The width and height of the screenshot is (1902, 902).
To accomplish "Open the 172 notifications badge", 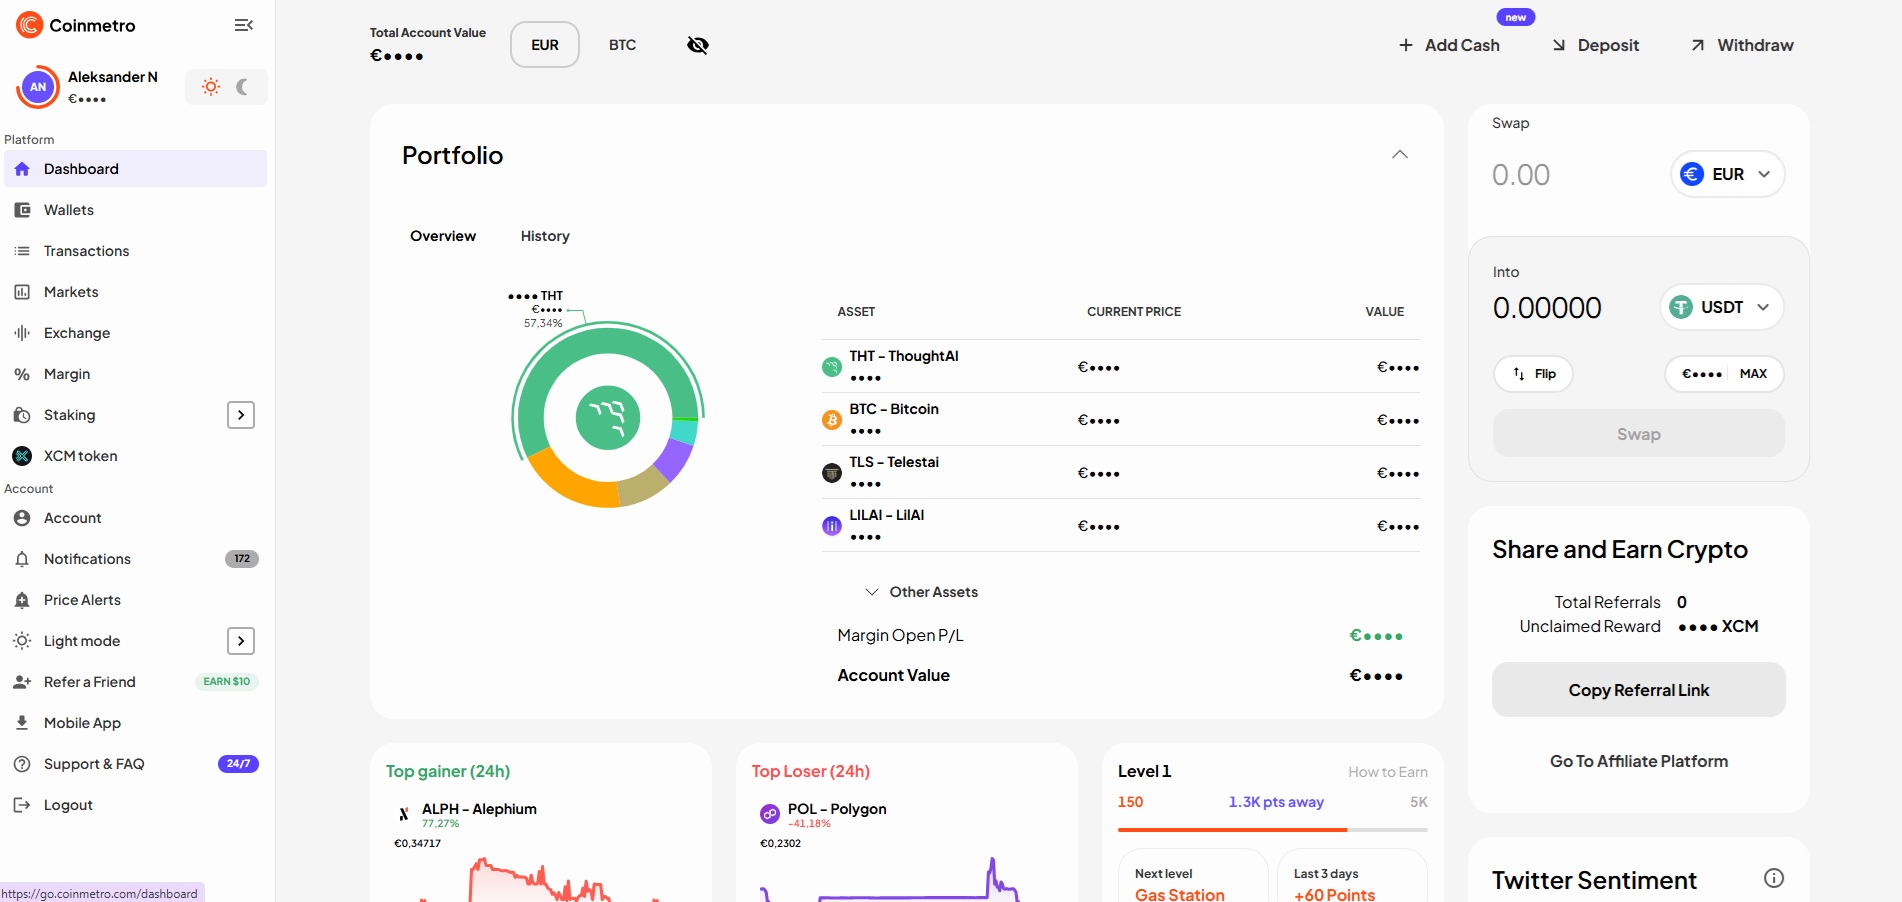I will pyautogui.click(x=242, y=559).
